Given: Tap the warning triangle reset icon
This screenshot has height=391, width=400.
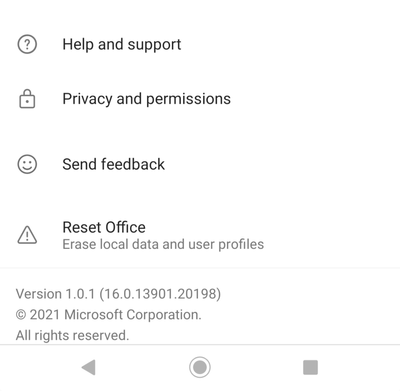Looking at the screenshot, I should [27, 235].
